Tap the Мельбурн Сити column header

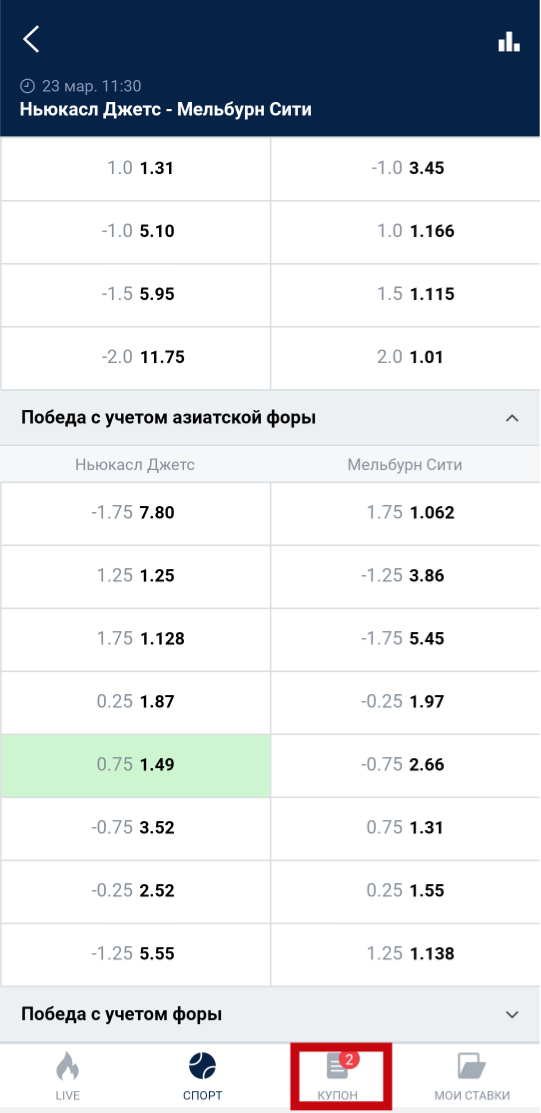click(x=405, y=465)
